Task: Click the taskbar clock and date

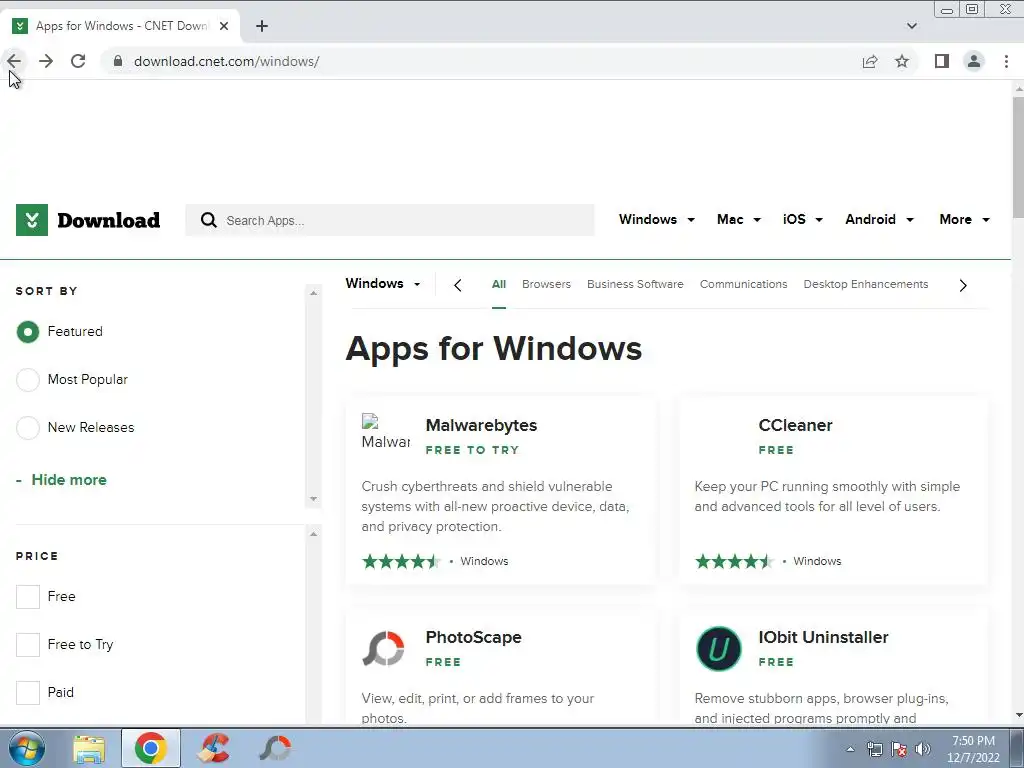Action: click(x=973, y=749)
